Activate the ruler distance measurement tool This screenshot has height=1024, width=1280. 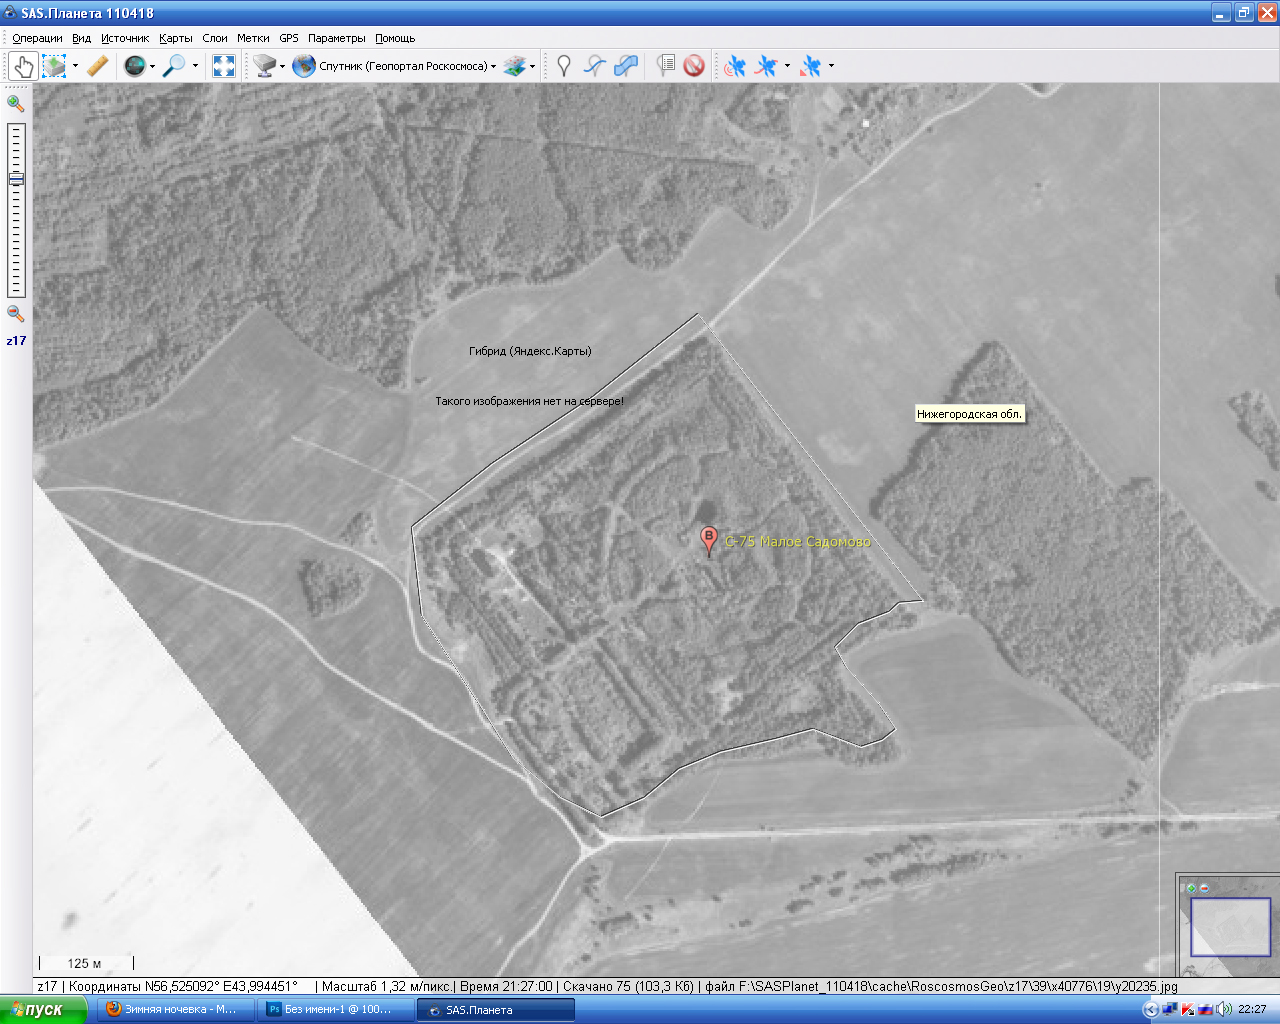click(x=97, y=66)
